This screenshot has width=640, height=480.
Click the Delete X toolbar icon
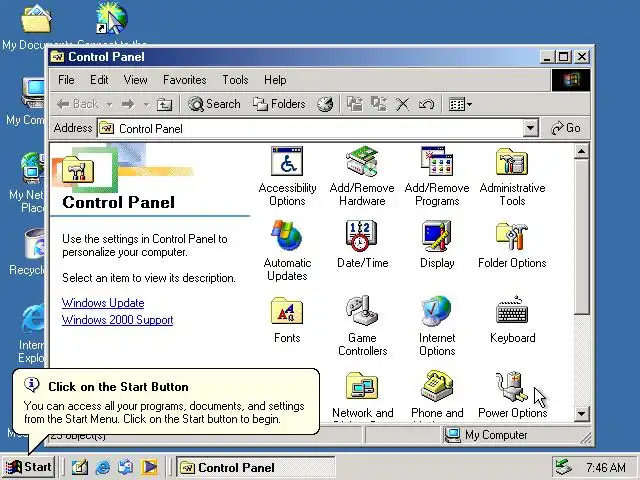[402, 104]
